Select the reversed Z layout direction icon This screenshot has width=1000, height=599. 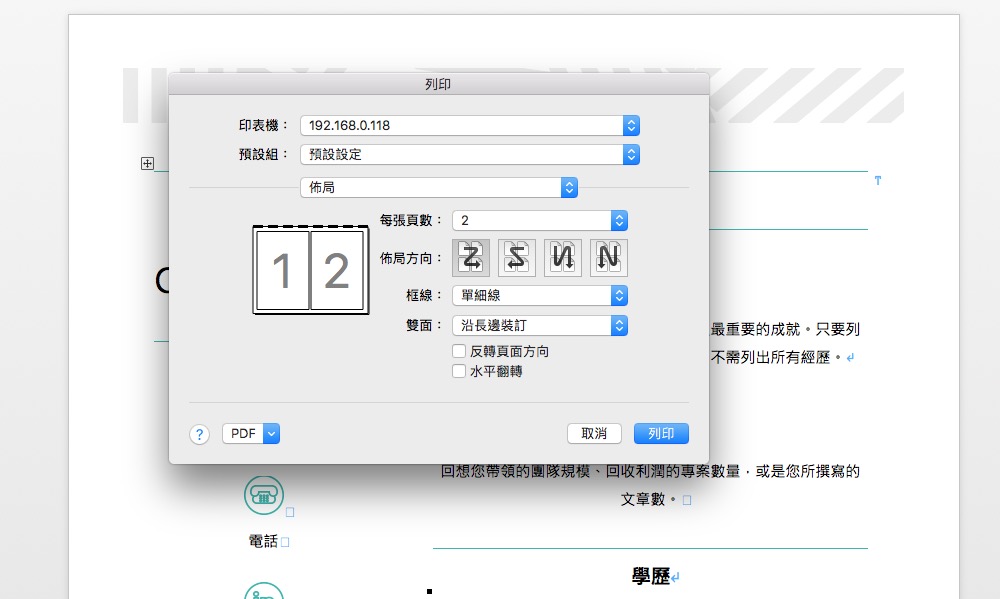(517, 258)
